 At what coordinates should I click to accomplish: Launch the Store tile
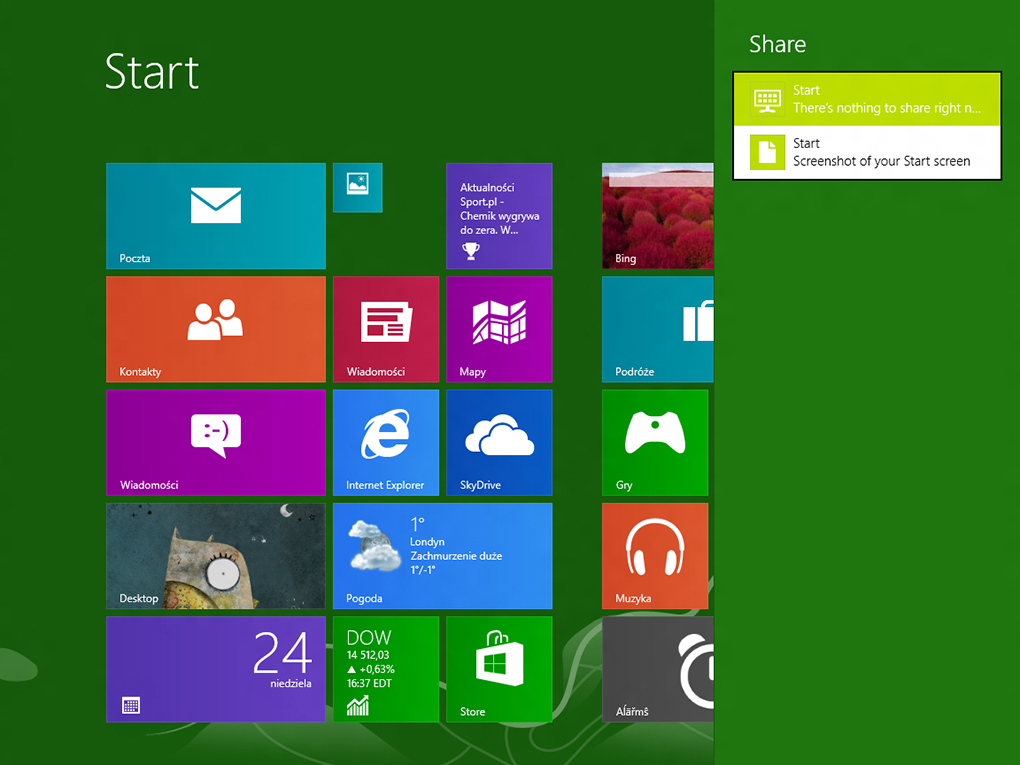coord(499,669)
